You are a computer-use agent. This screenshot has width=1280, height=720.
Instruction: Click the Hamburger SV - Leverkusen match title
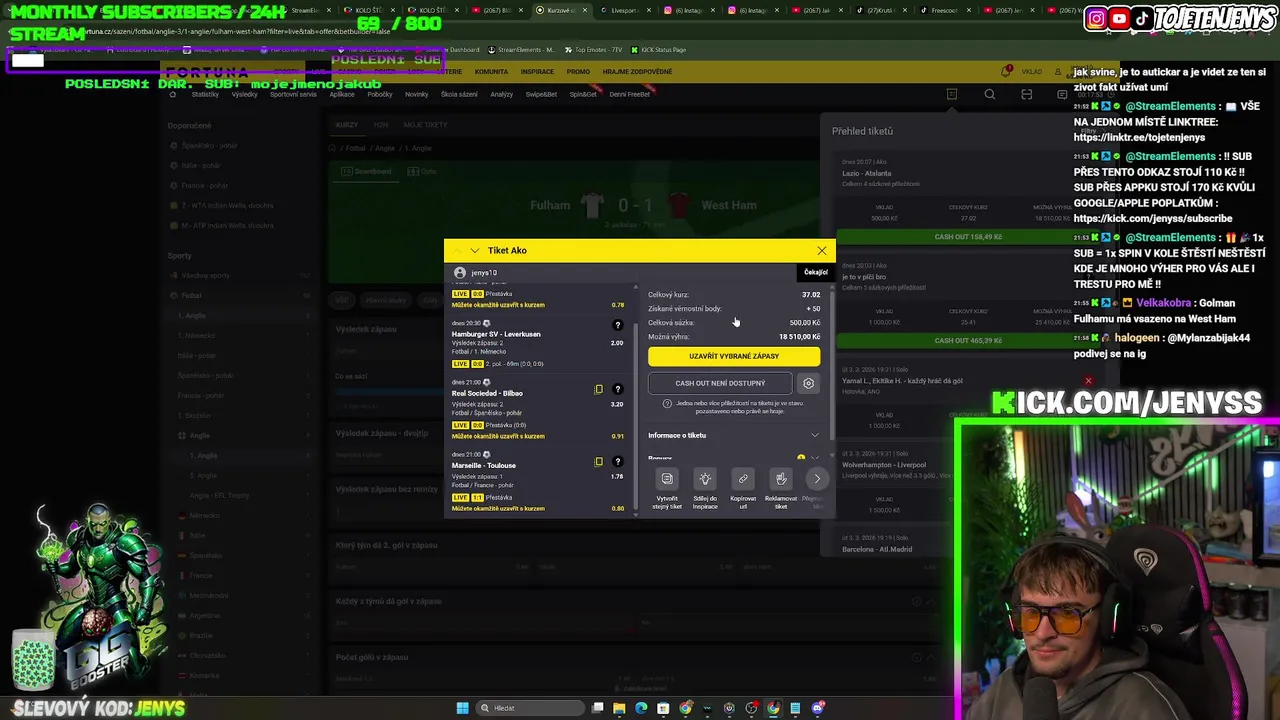(496, 334)
